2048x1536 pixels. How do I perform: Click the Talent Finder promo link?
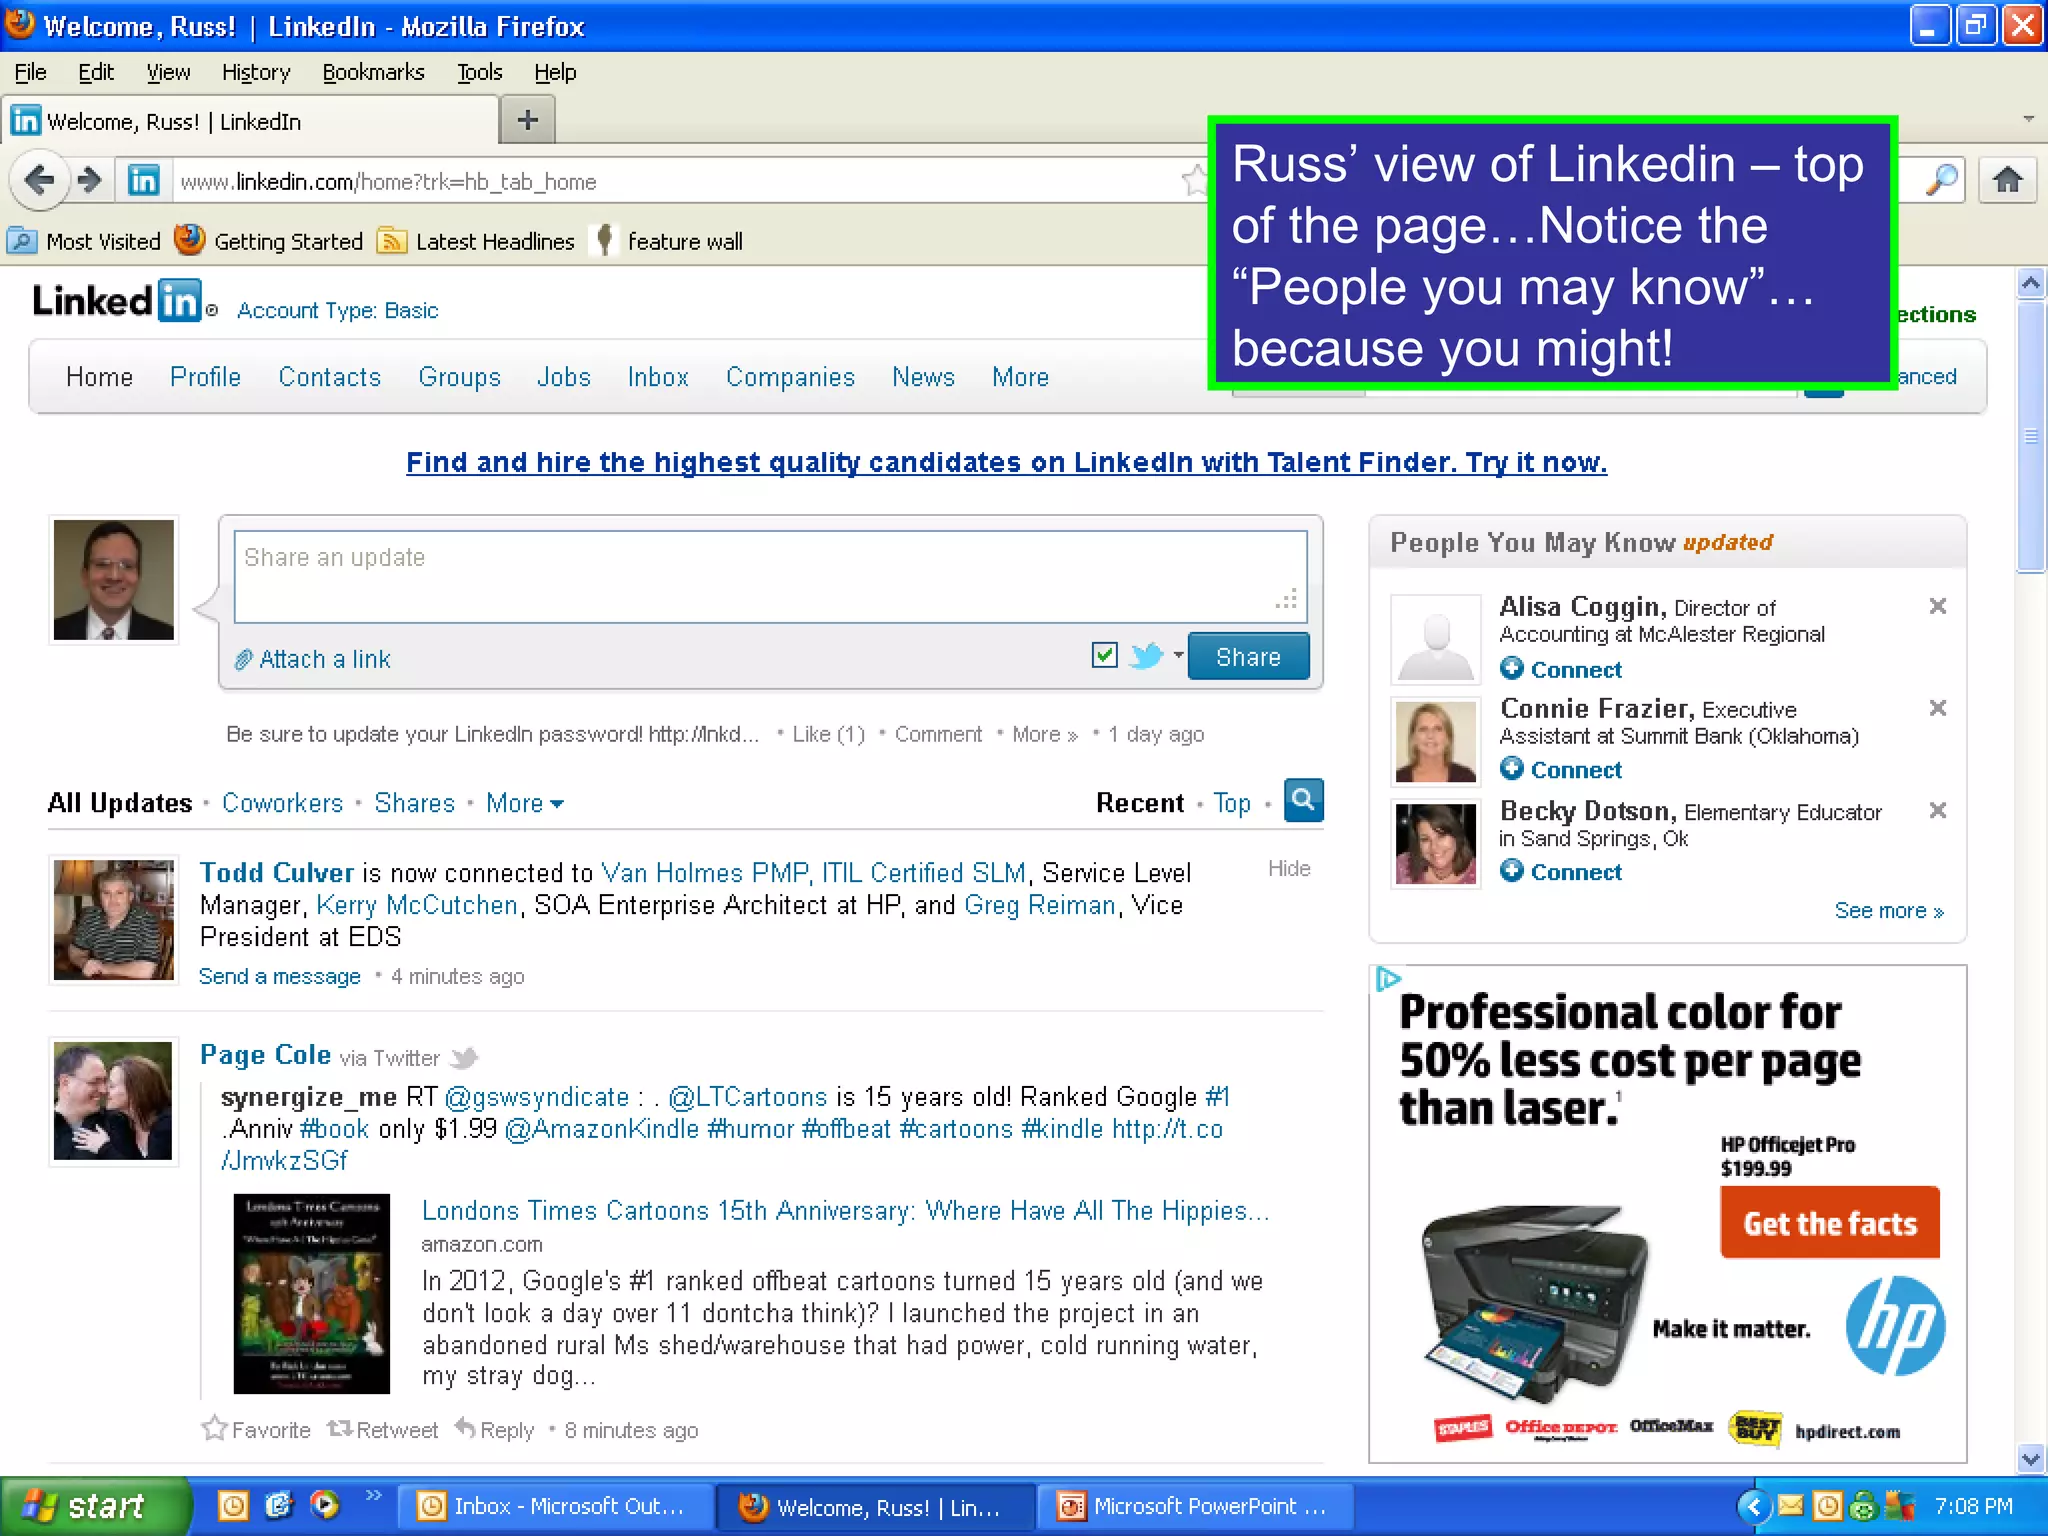1006,462
